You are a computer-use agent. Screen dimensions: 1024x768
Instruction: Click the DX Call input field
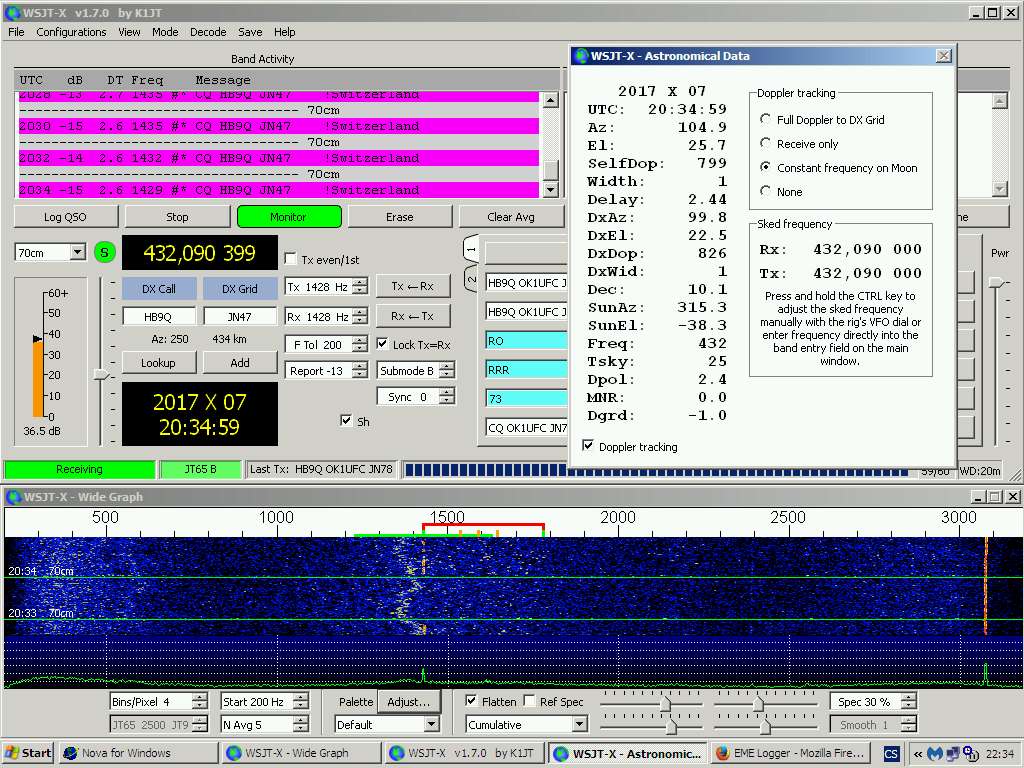[159, 316]
